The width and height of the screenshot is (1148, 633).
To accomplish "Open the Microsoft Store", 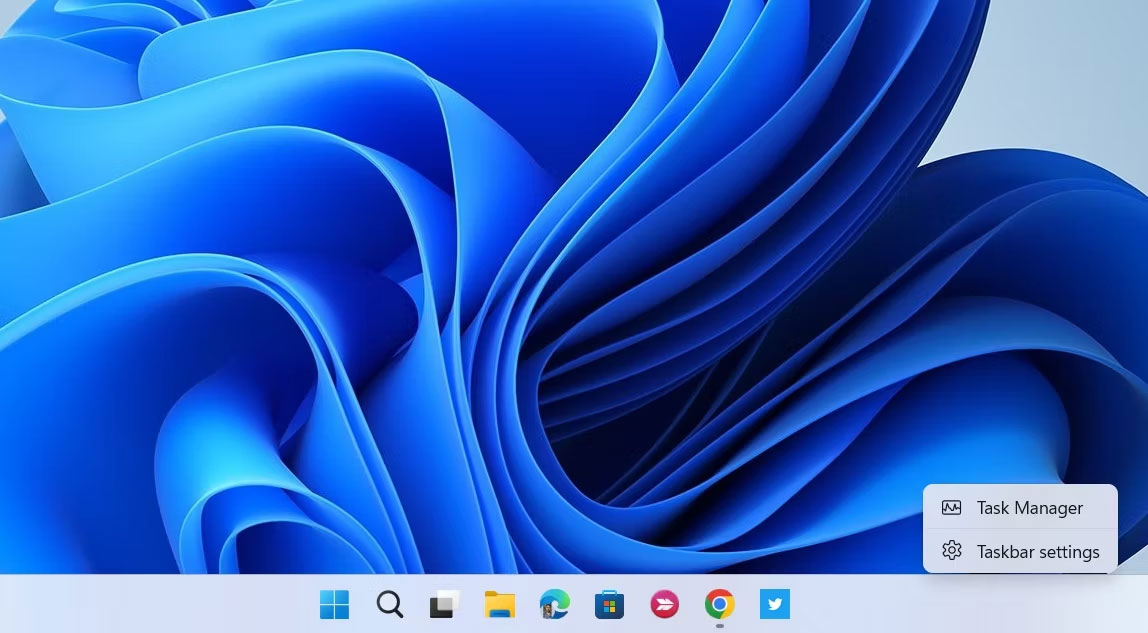I will click(608, 604).
